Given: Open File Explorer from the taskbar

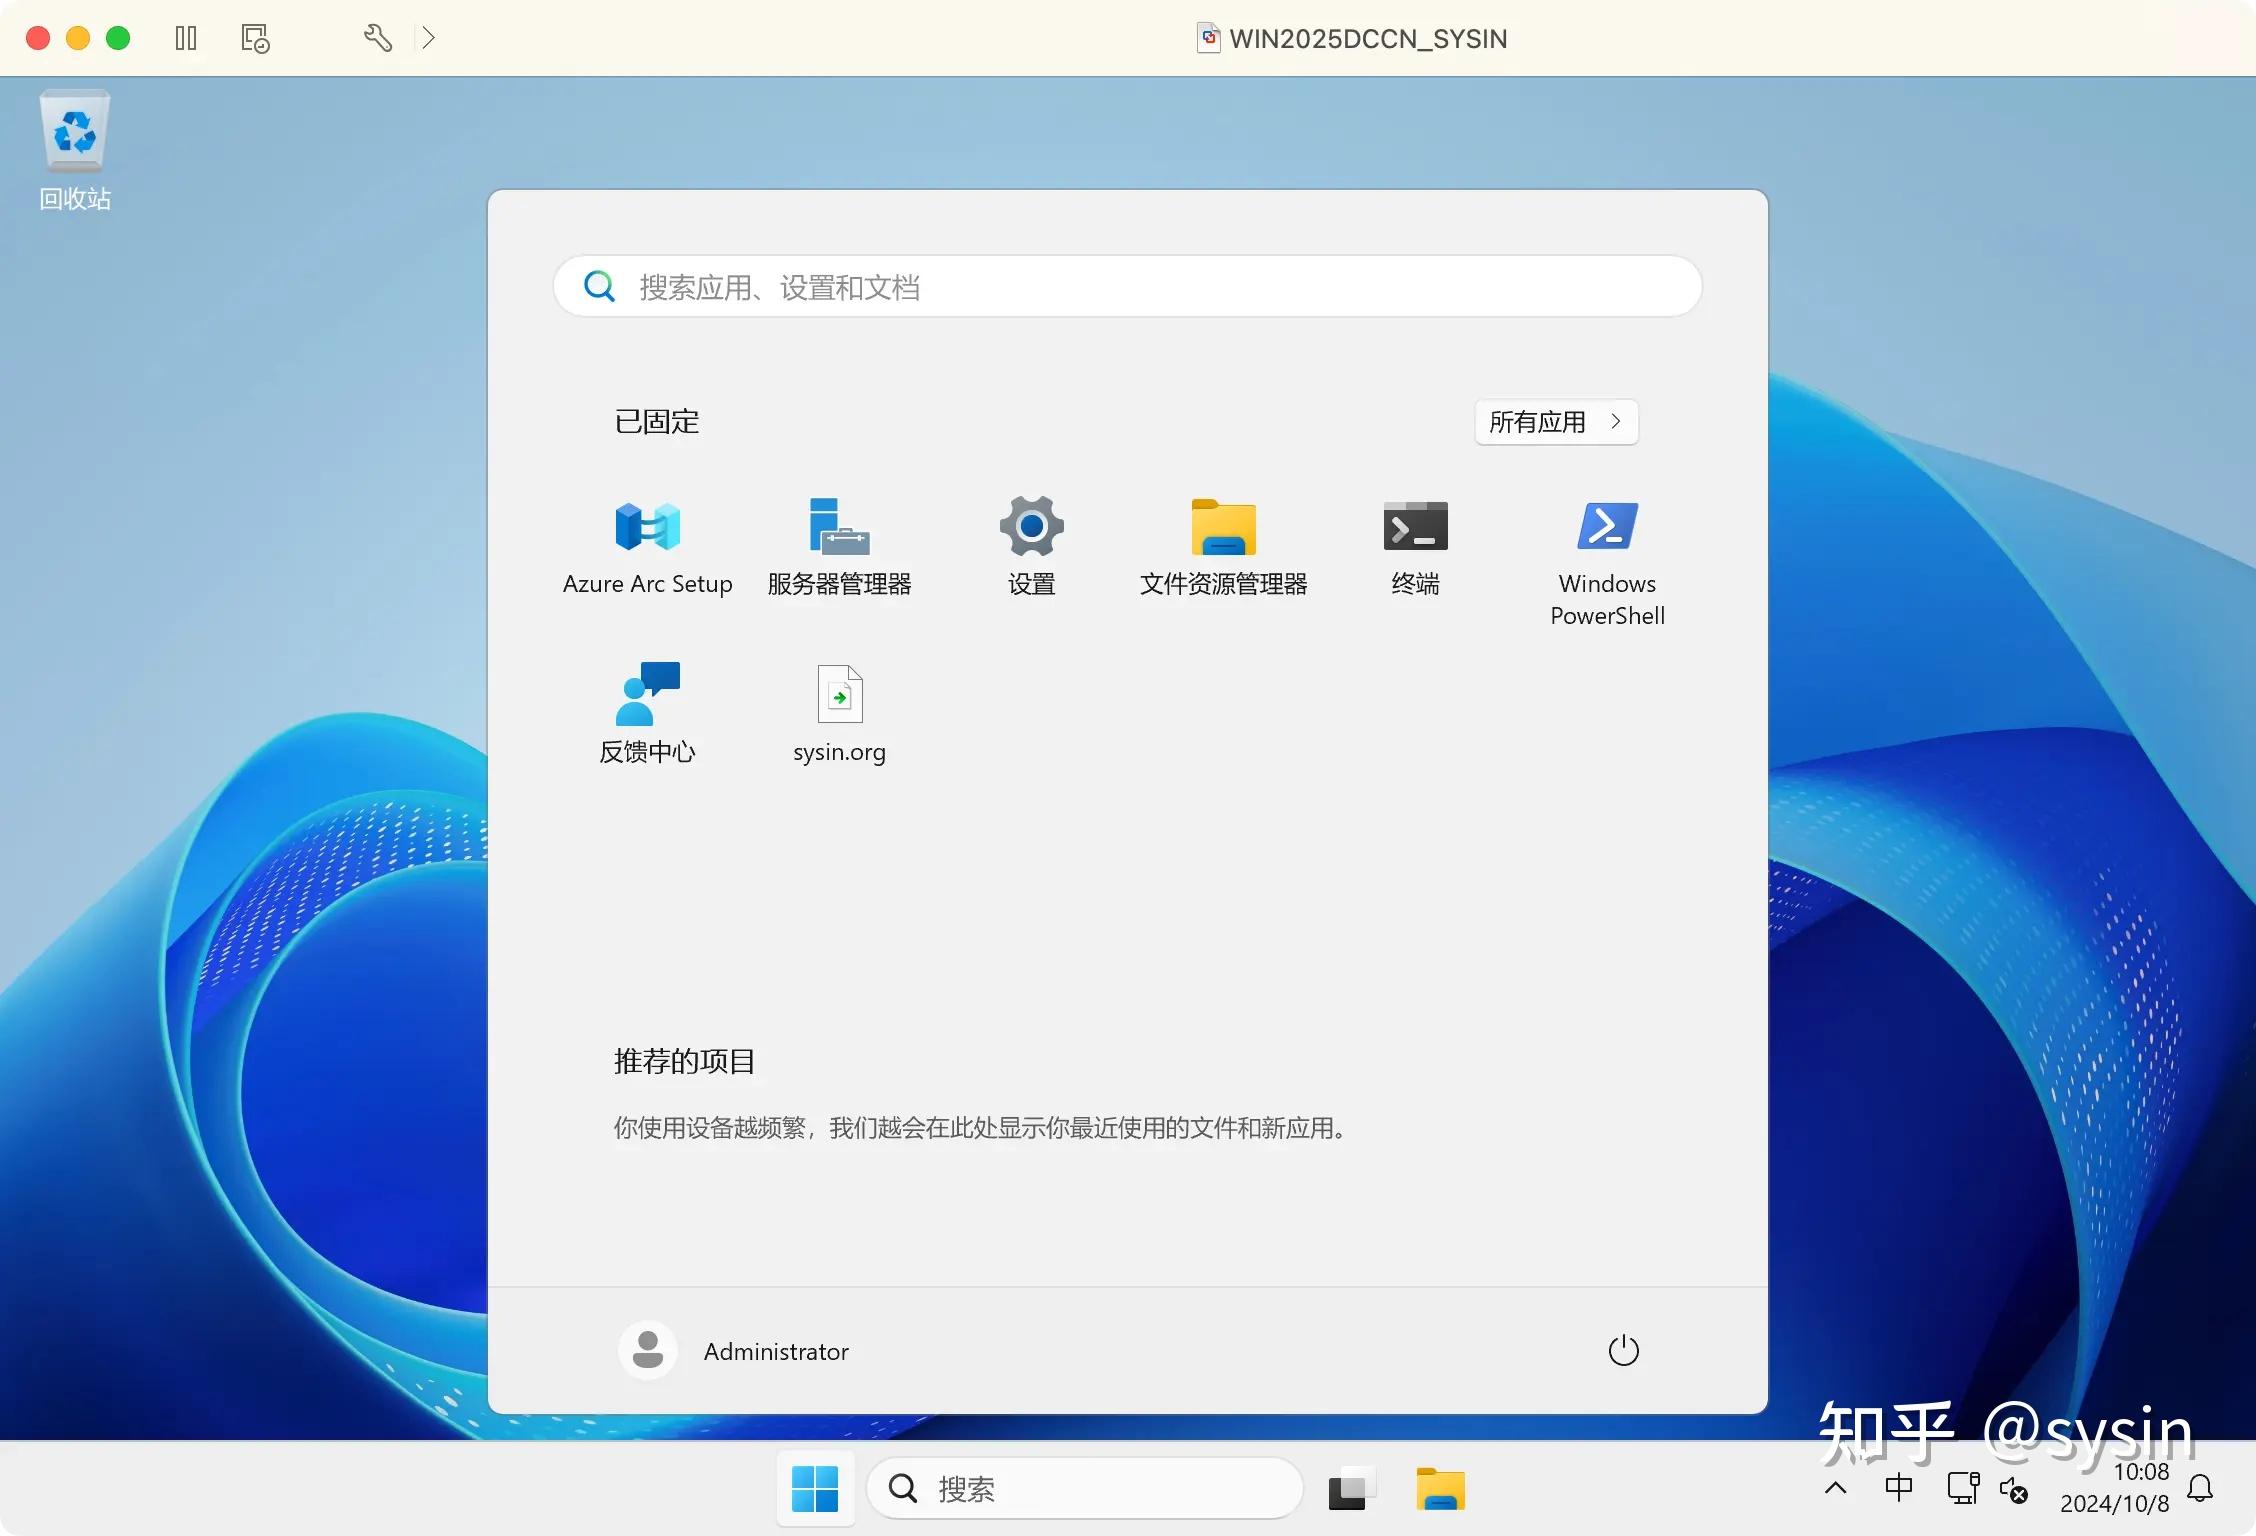Looking at the screenshot, I should click(1440, 1488).
